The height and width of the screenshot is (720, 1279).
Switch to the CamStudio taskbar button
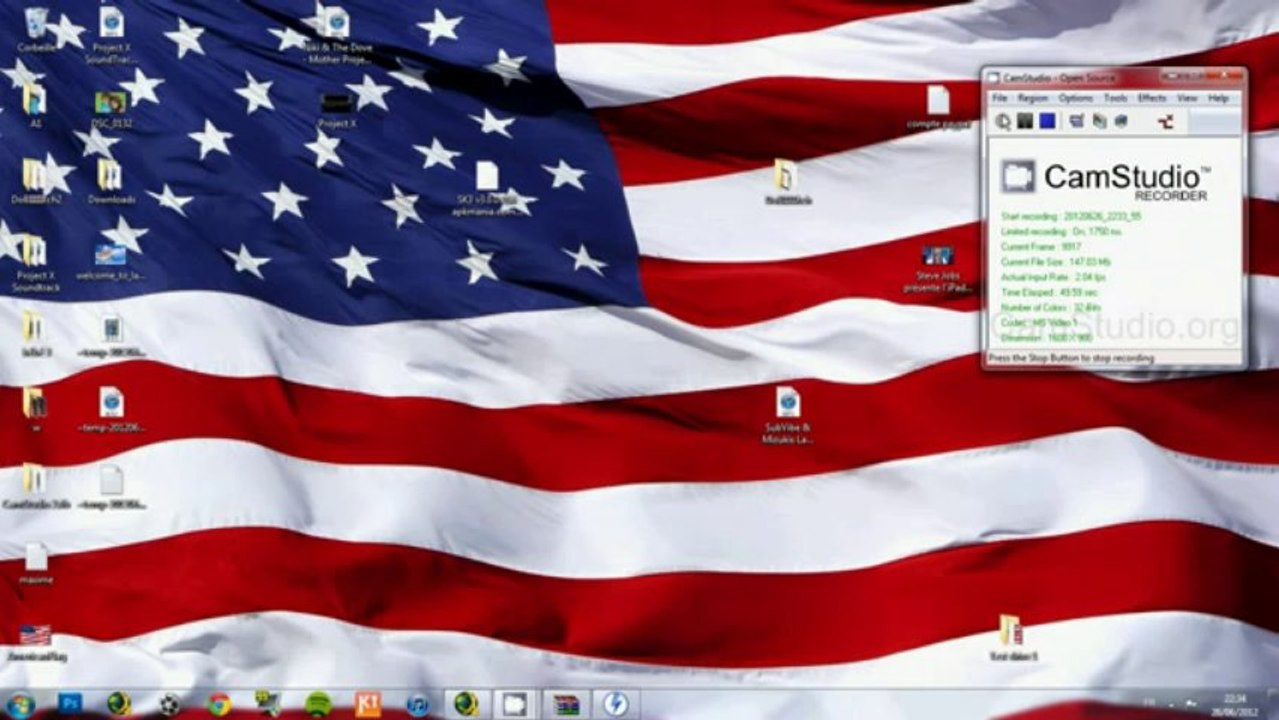click(514, 704)
